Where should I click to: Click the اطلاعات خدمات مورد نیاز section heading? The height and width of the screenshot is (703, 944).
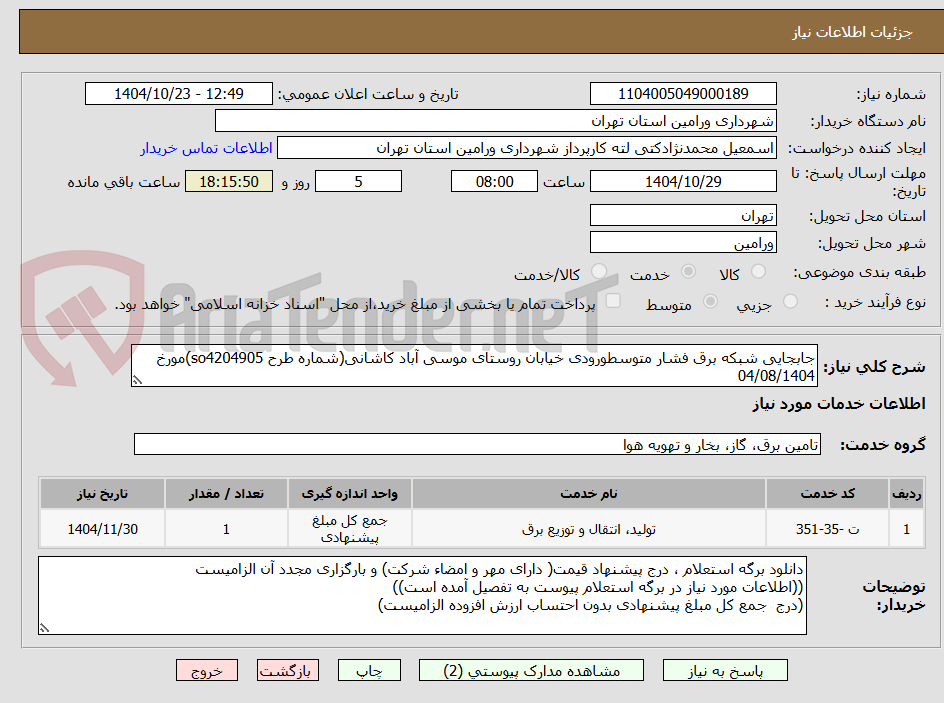(839, 404)
